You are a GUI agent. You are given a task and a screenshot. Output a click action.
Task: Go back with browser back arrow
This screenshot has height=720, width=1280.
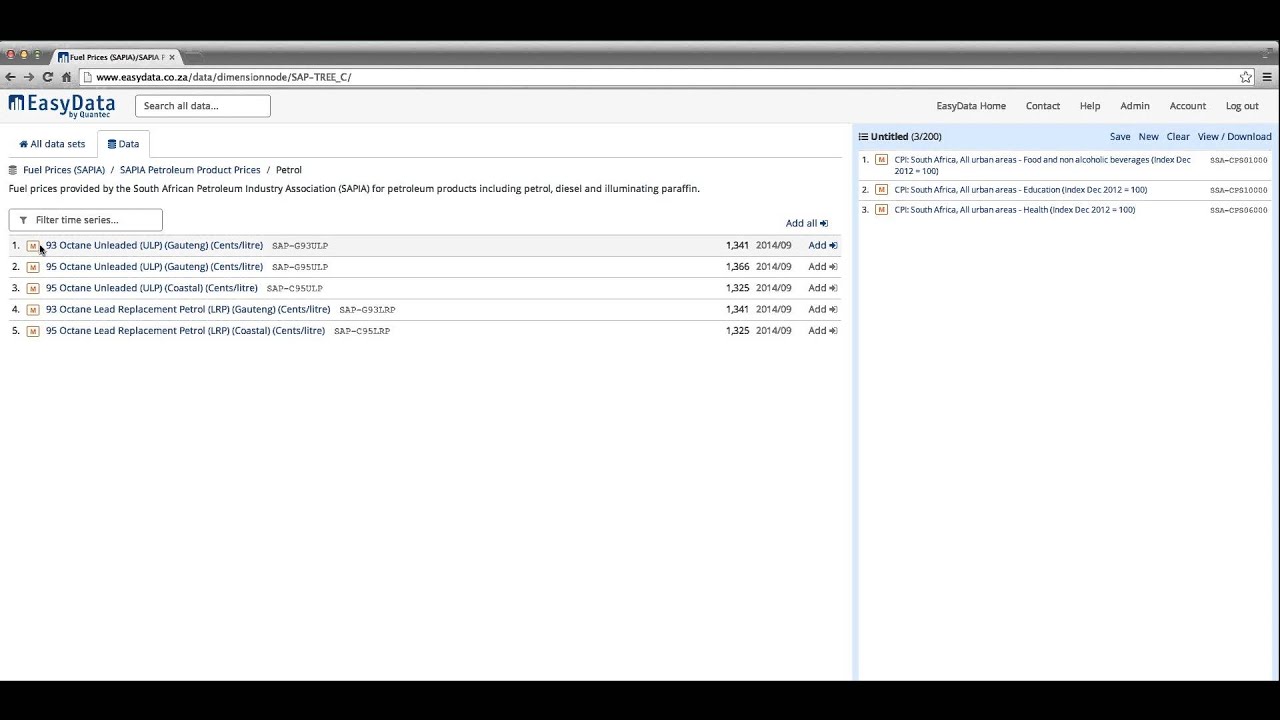pyautogui.click(x=10, y=77)
